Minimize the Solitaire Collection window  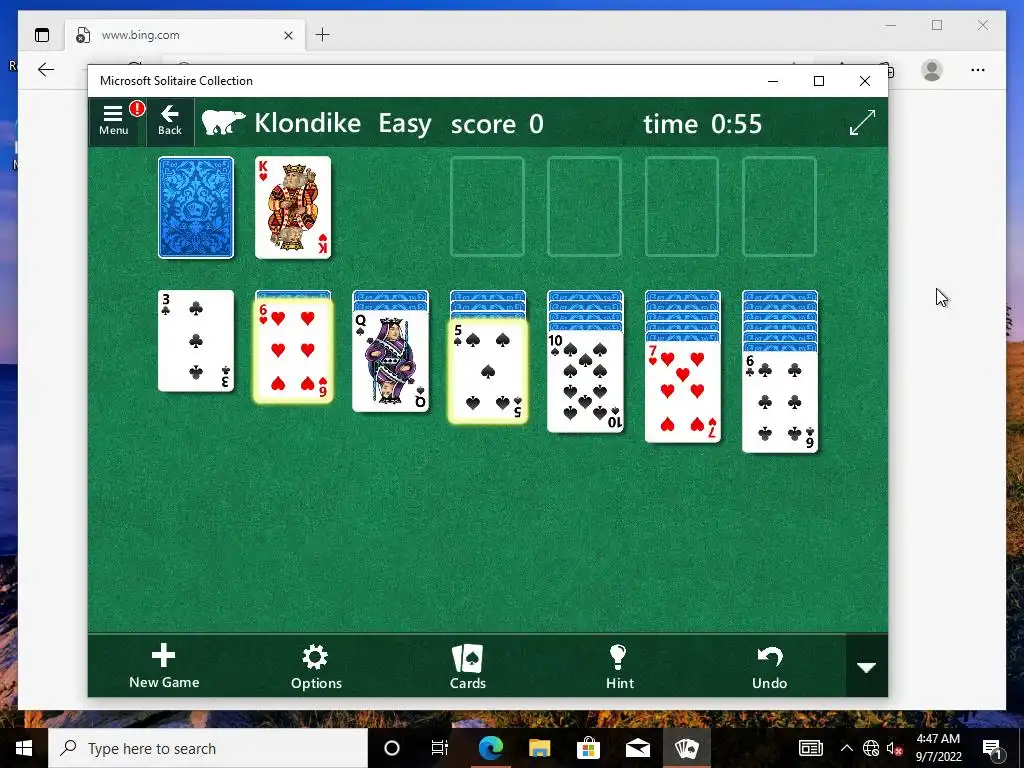coord(773,81)
